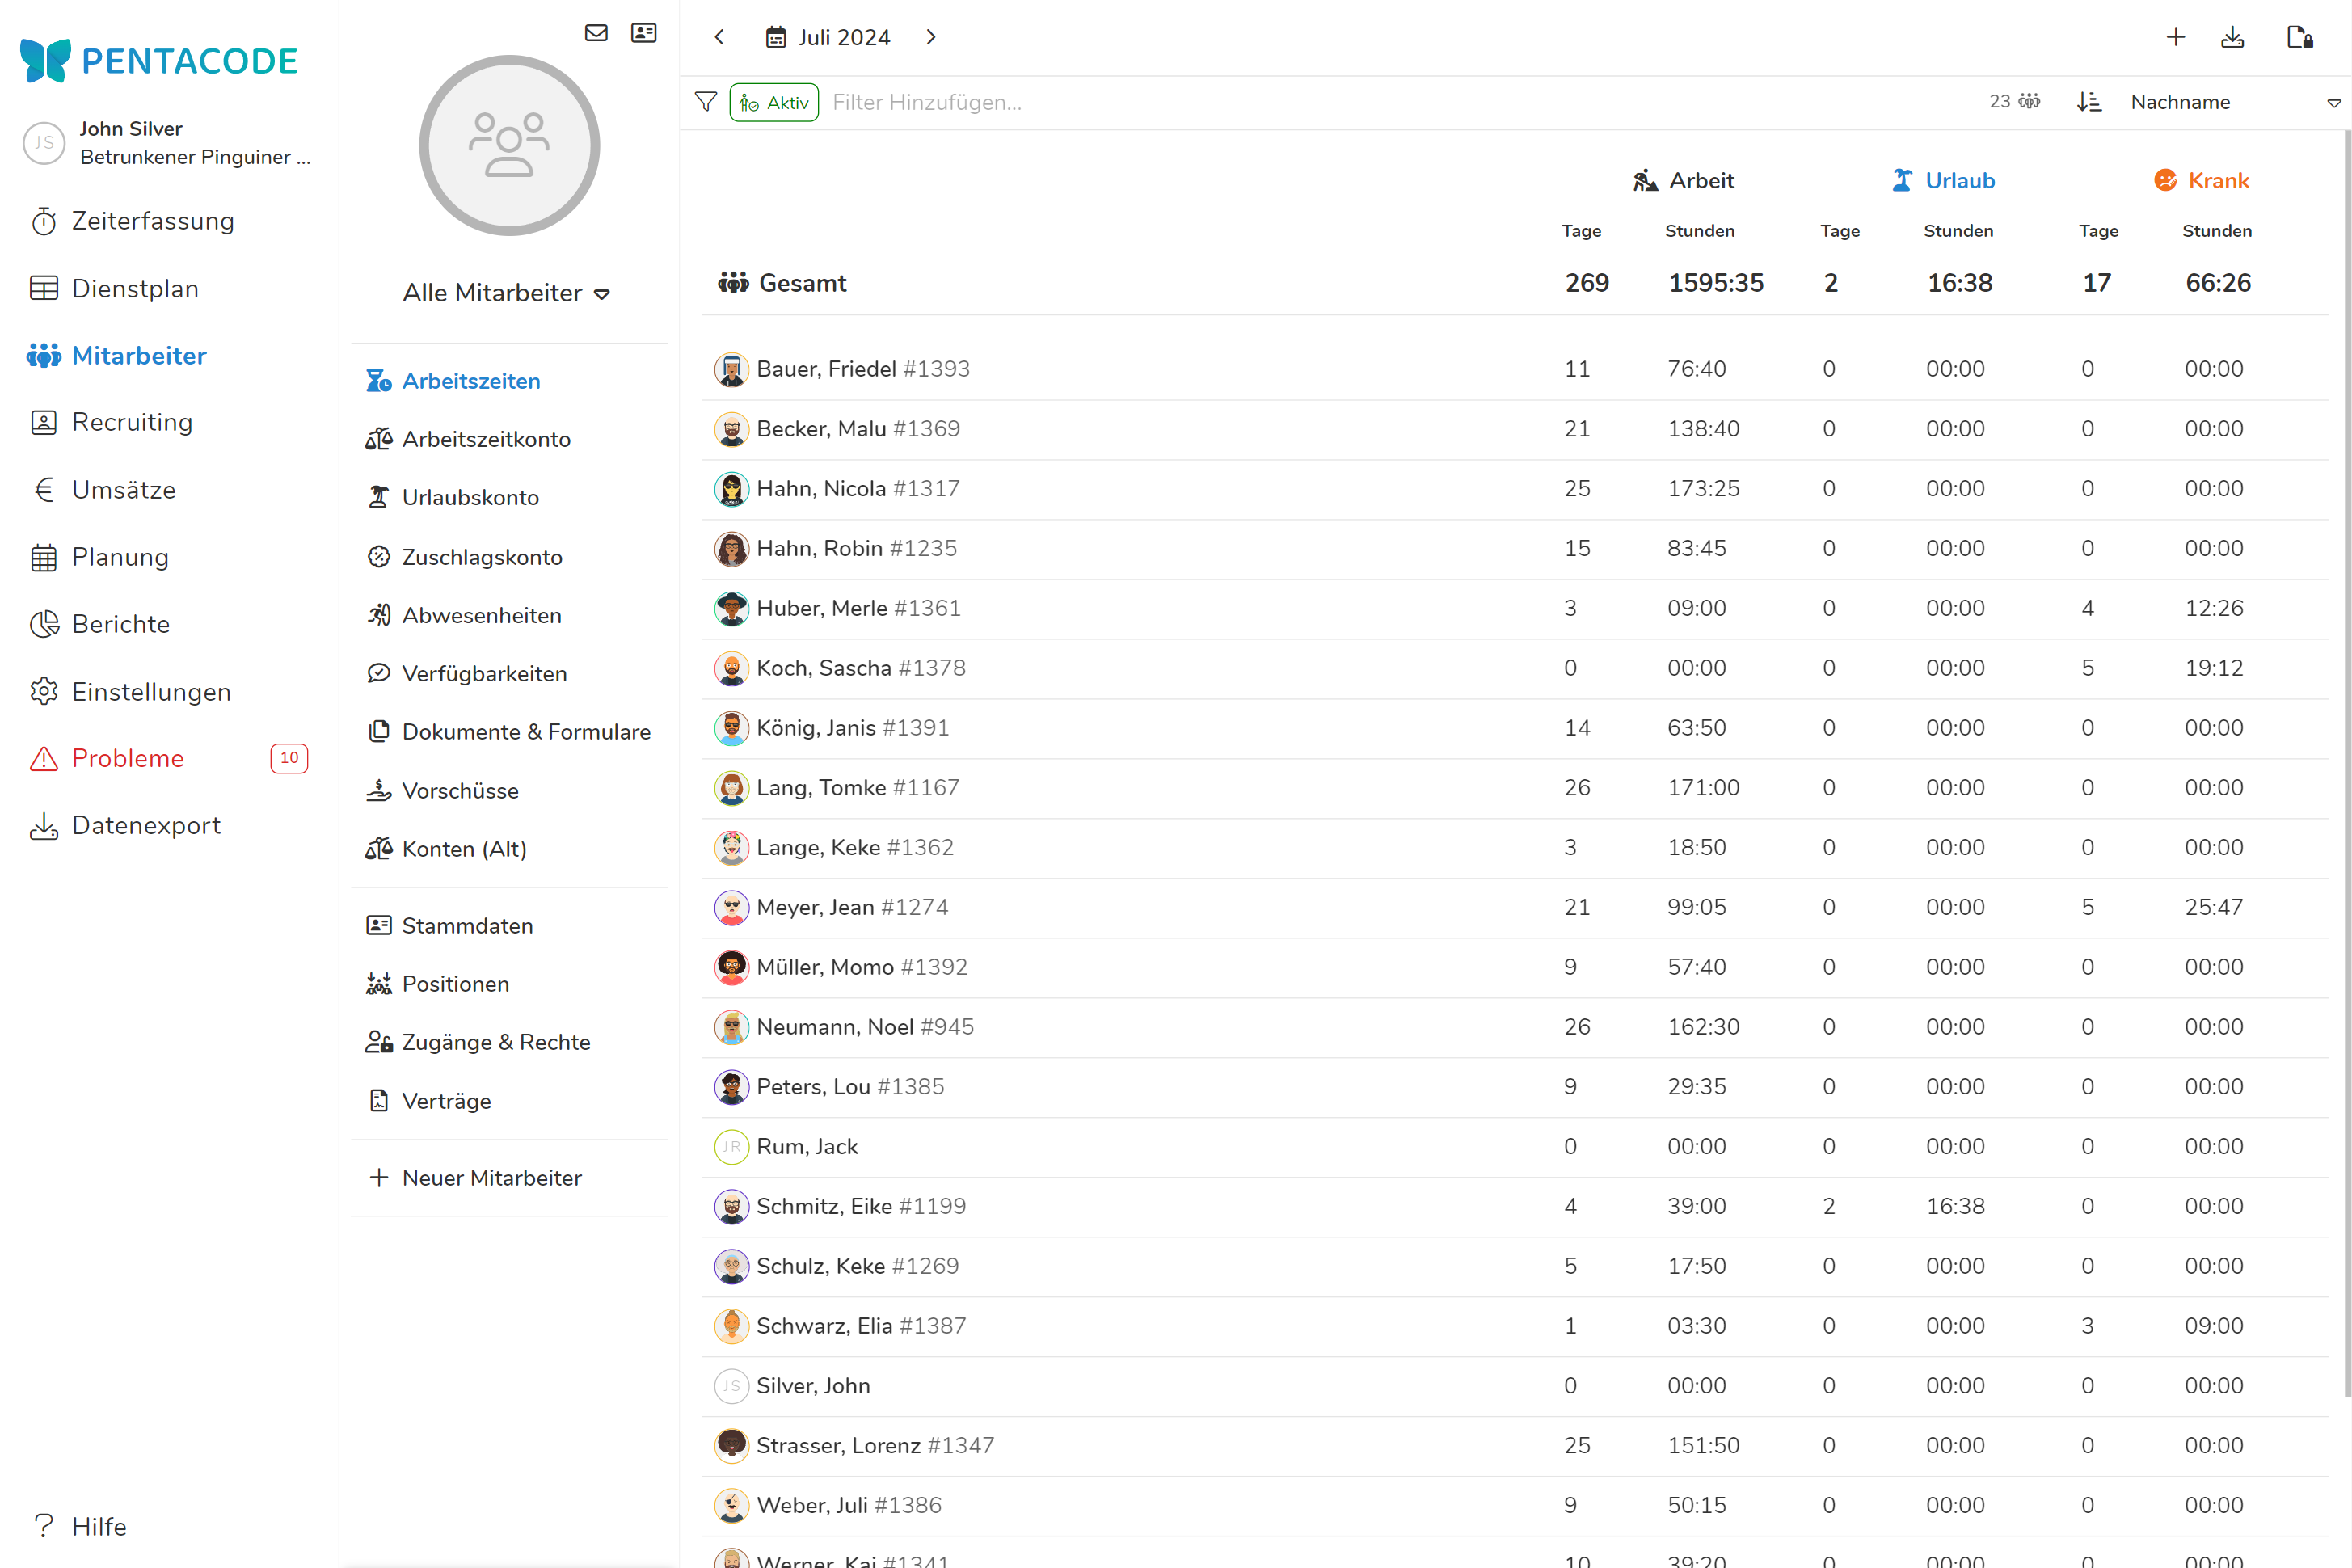Click the envelope mail icon

tap(596, 33)
